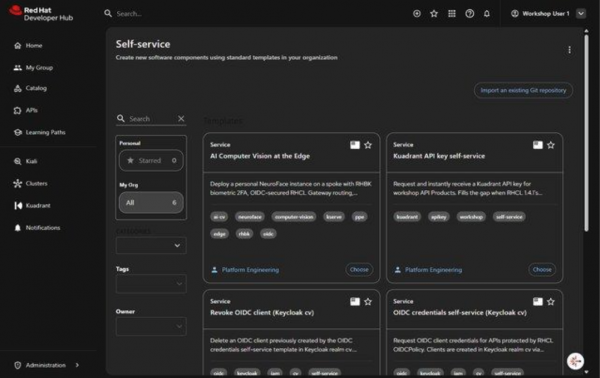Clear the templates search with X icon
This screenshot has height=378, width=600.
(181, 119)
